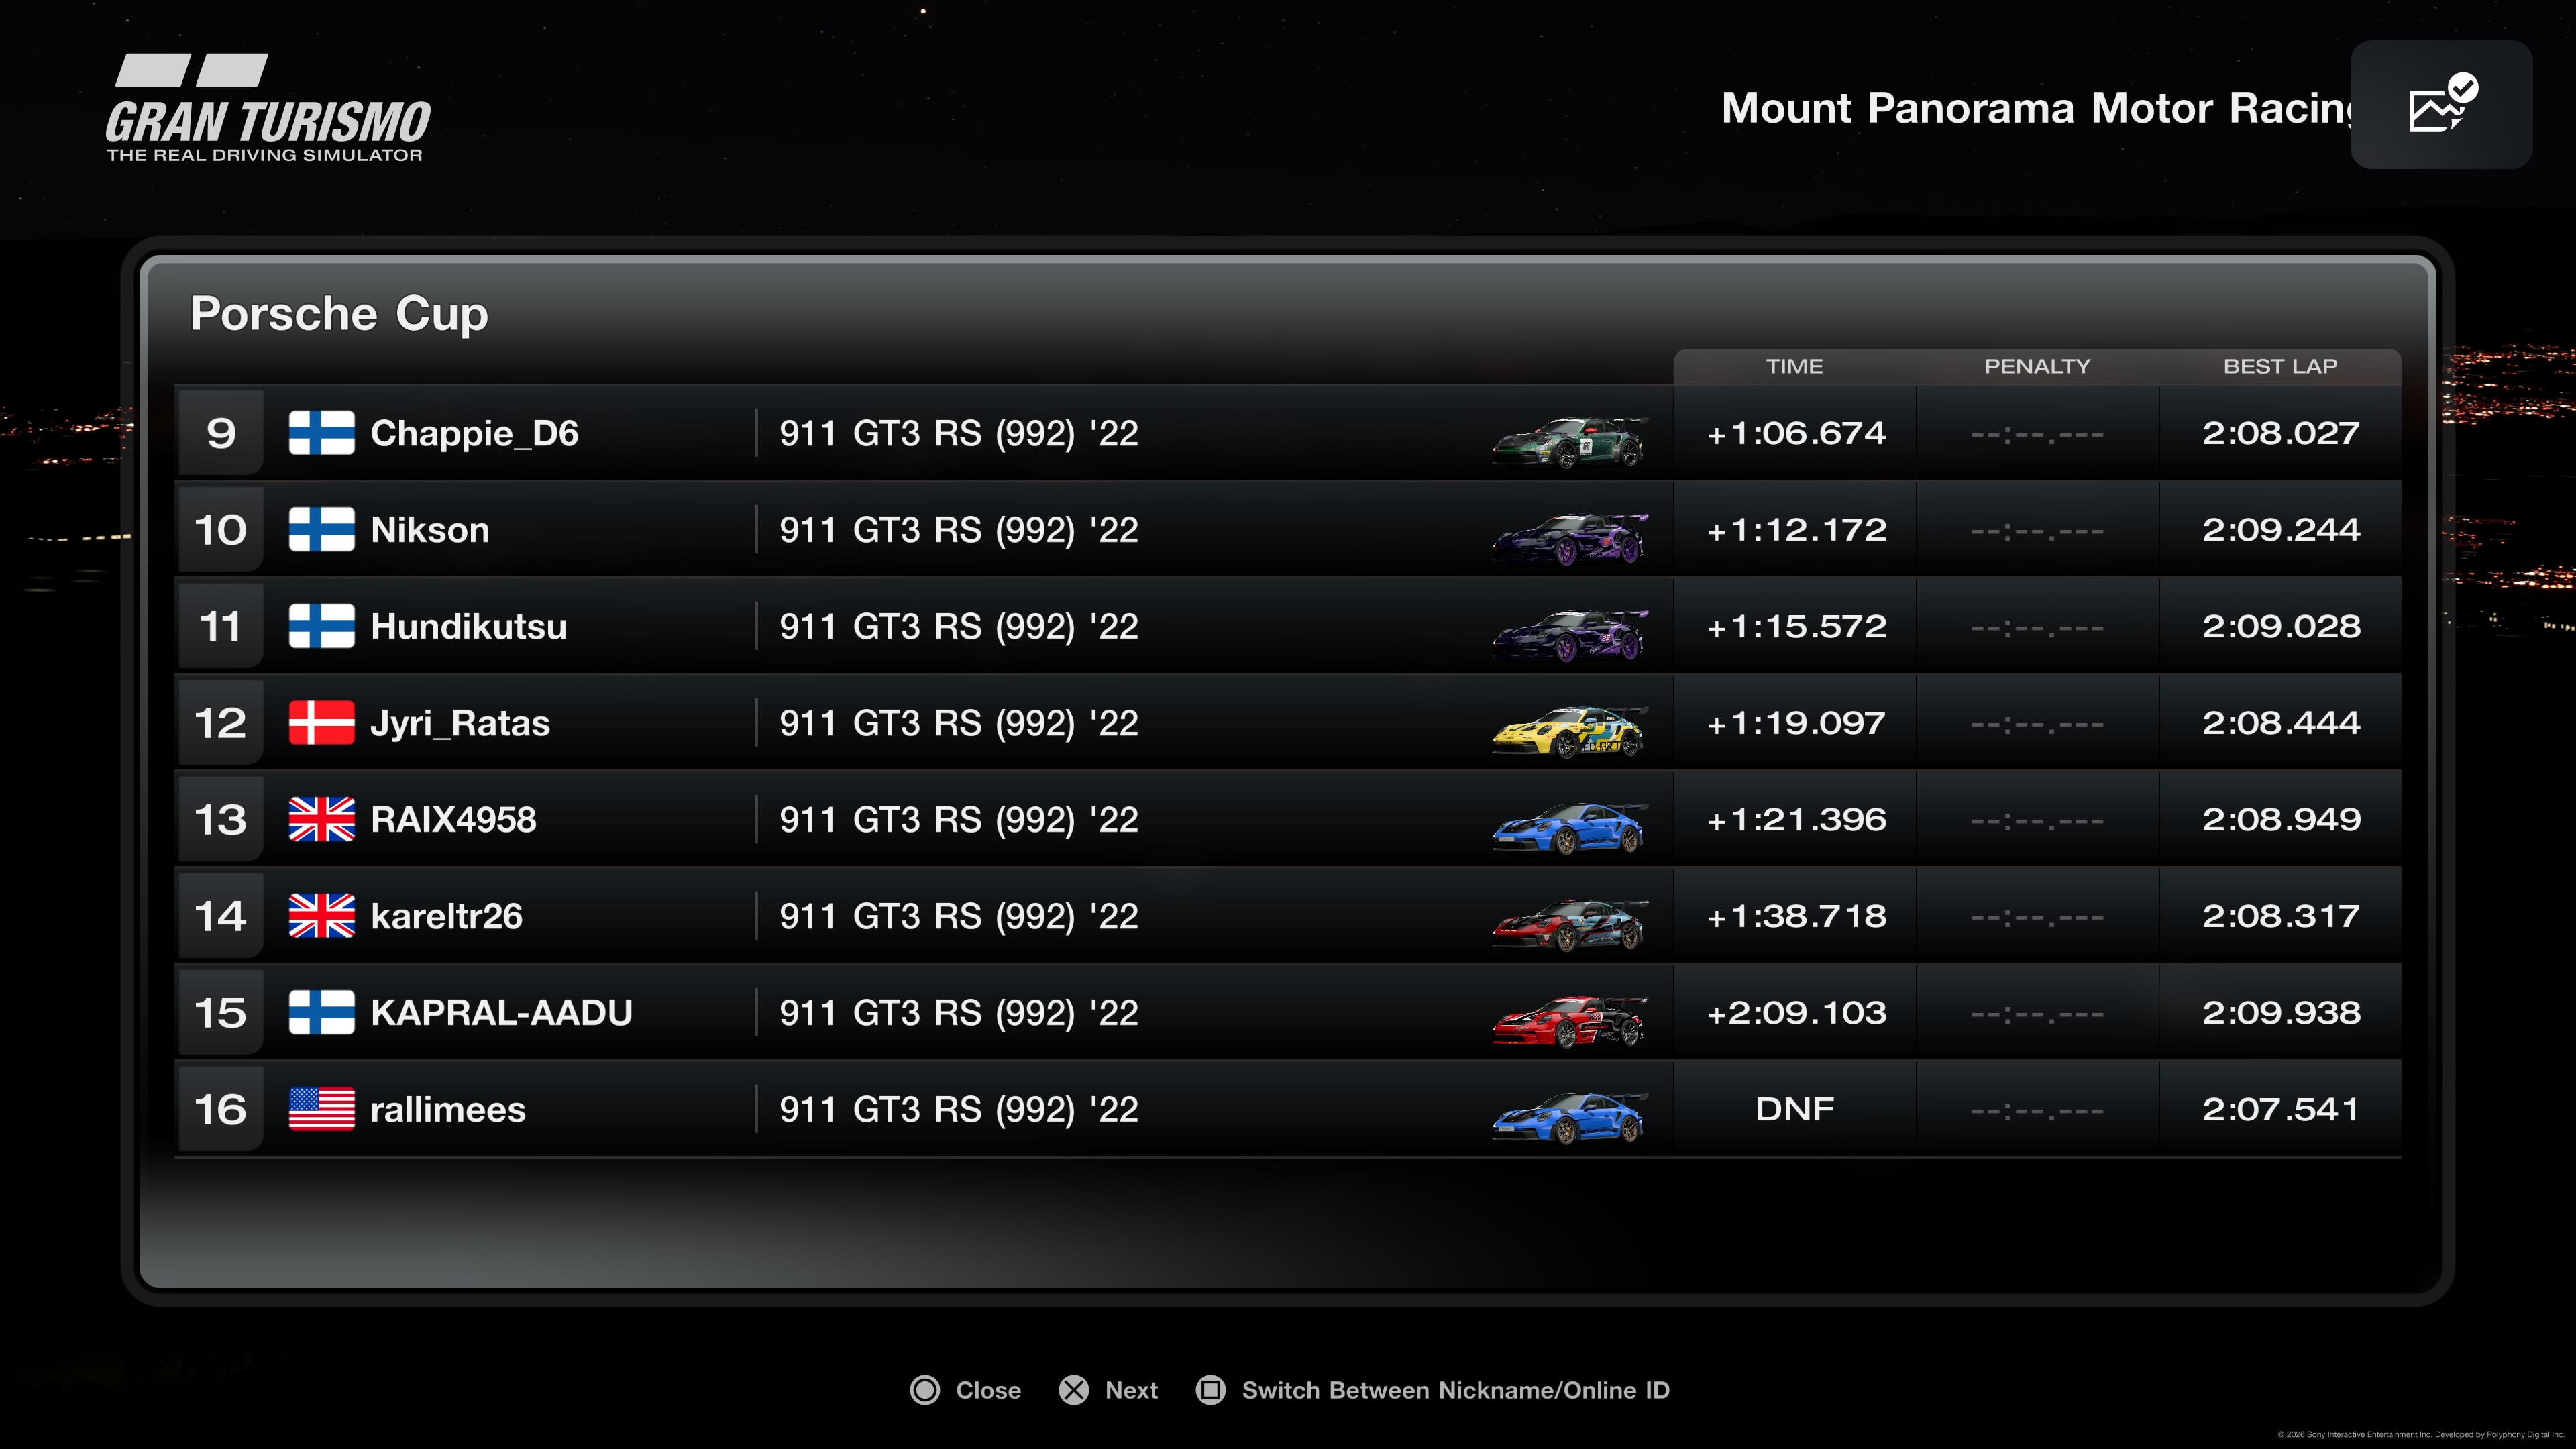This screenshot has width=2576, height=1449.
Task: Click the UK flag beside RAIX4958
Action: click(321, 820)
